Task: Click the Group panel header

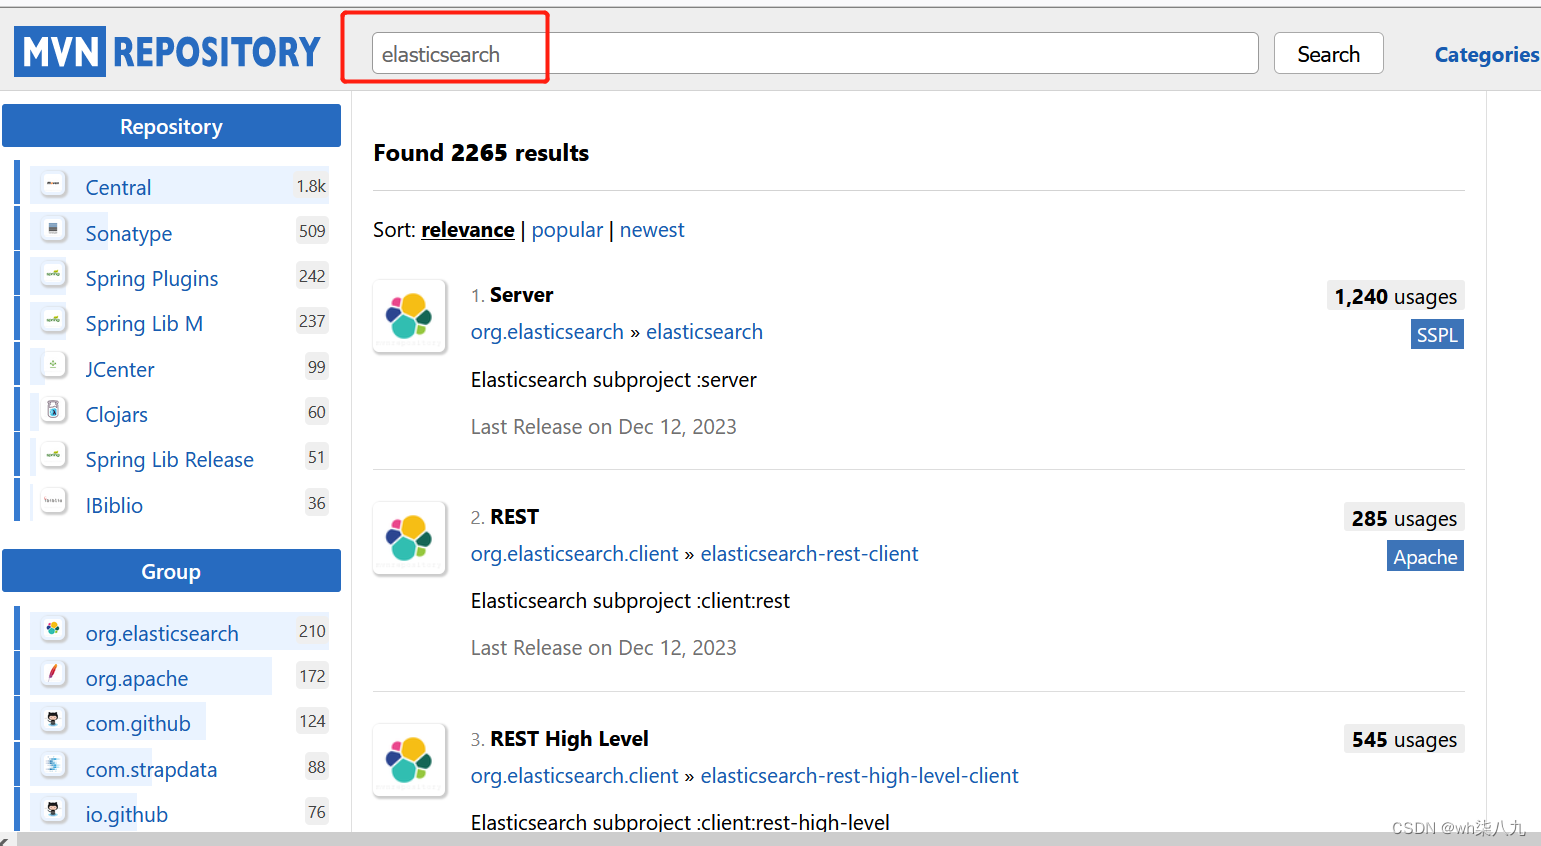Action: tap(171, 571)
